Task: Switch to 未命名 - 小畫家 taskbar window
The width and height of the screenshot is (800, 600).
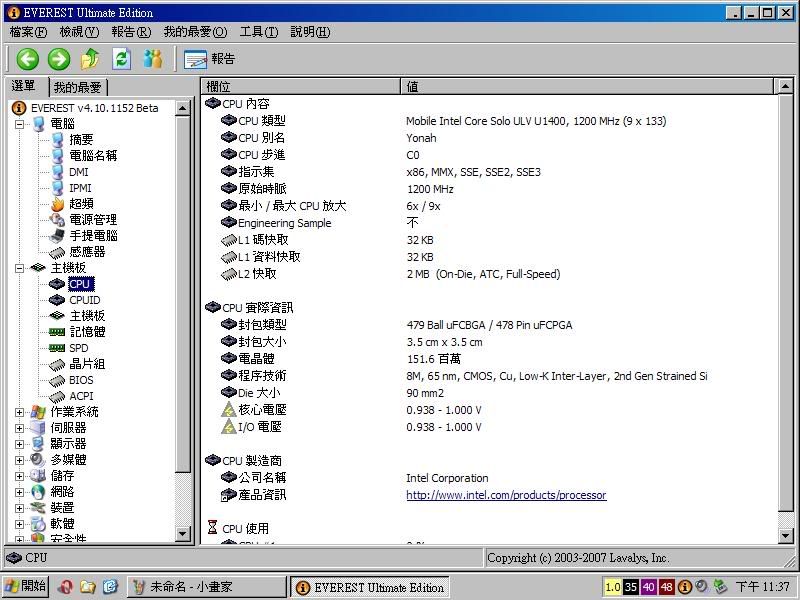Action: click(207, 587)
